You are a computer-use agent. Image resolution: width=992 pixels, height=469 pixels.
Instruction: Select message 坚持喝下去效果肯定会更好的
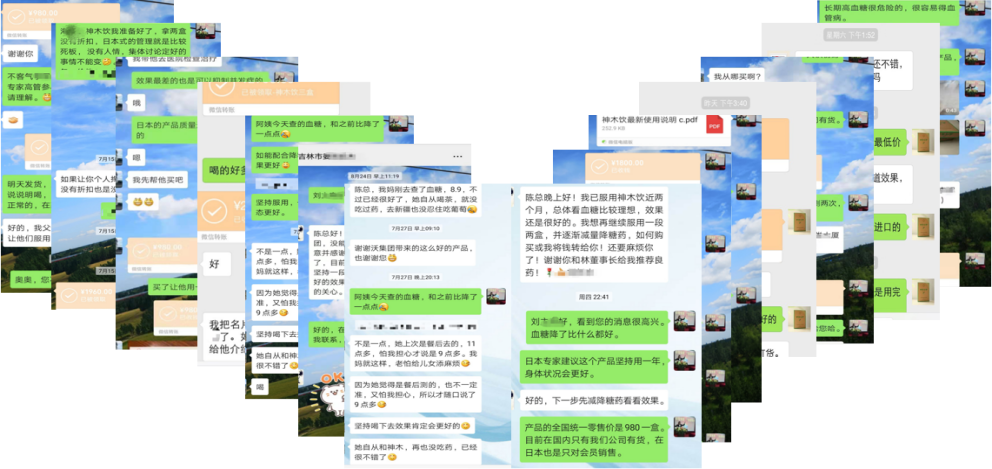412,425
